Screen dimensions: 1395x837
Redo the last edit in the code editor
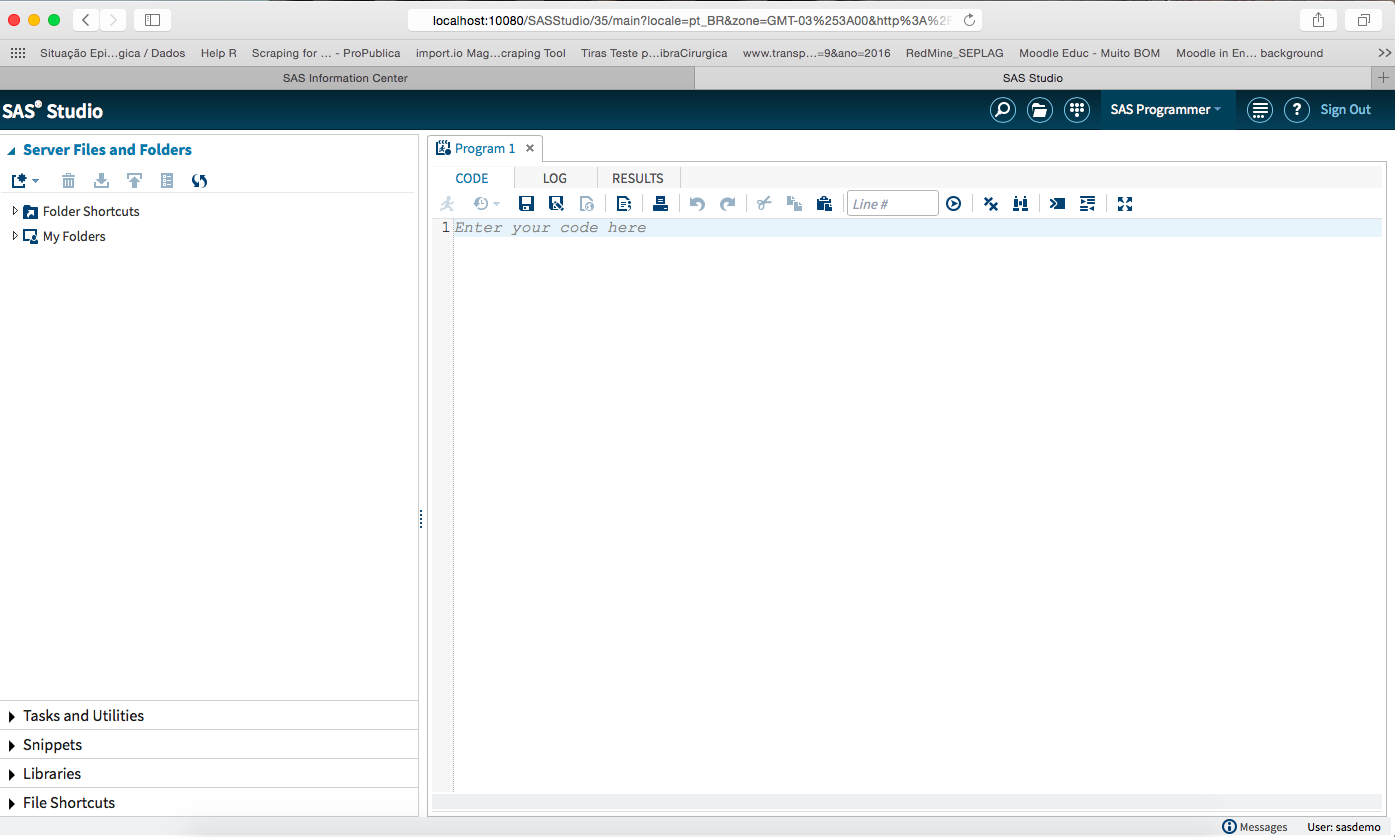728,204
